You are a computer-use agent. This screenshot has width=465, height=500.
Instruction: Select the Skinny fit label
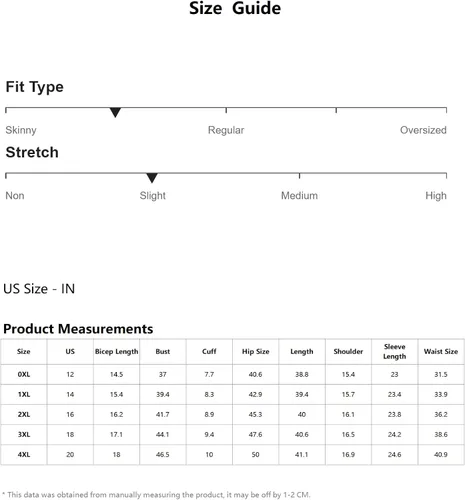(21, 130)
